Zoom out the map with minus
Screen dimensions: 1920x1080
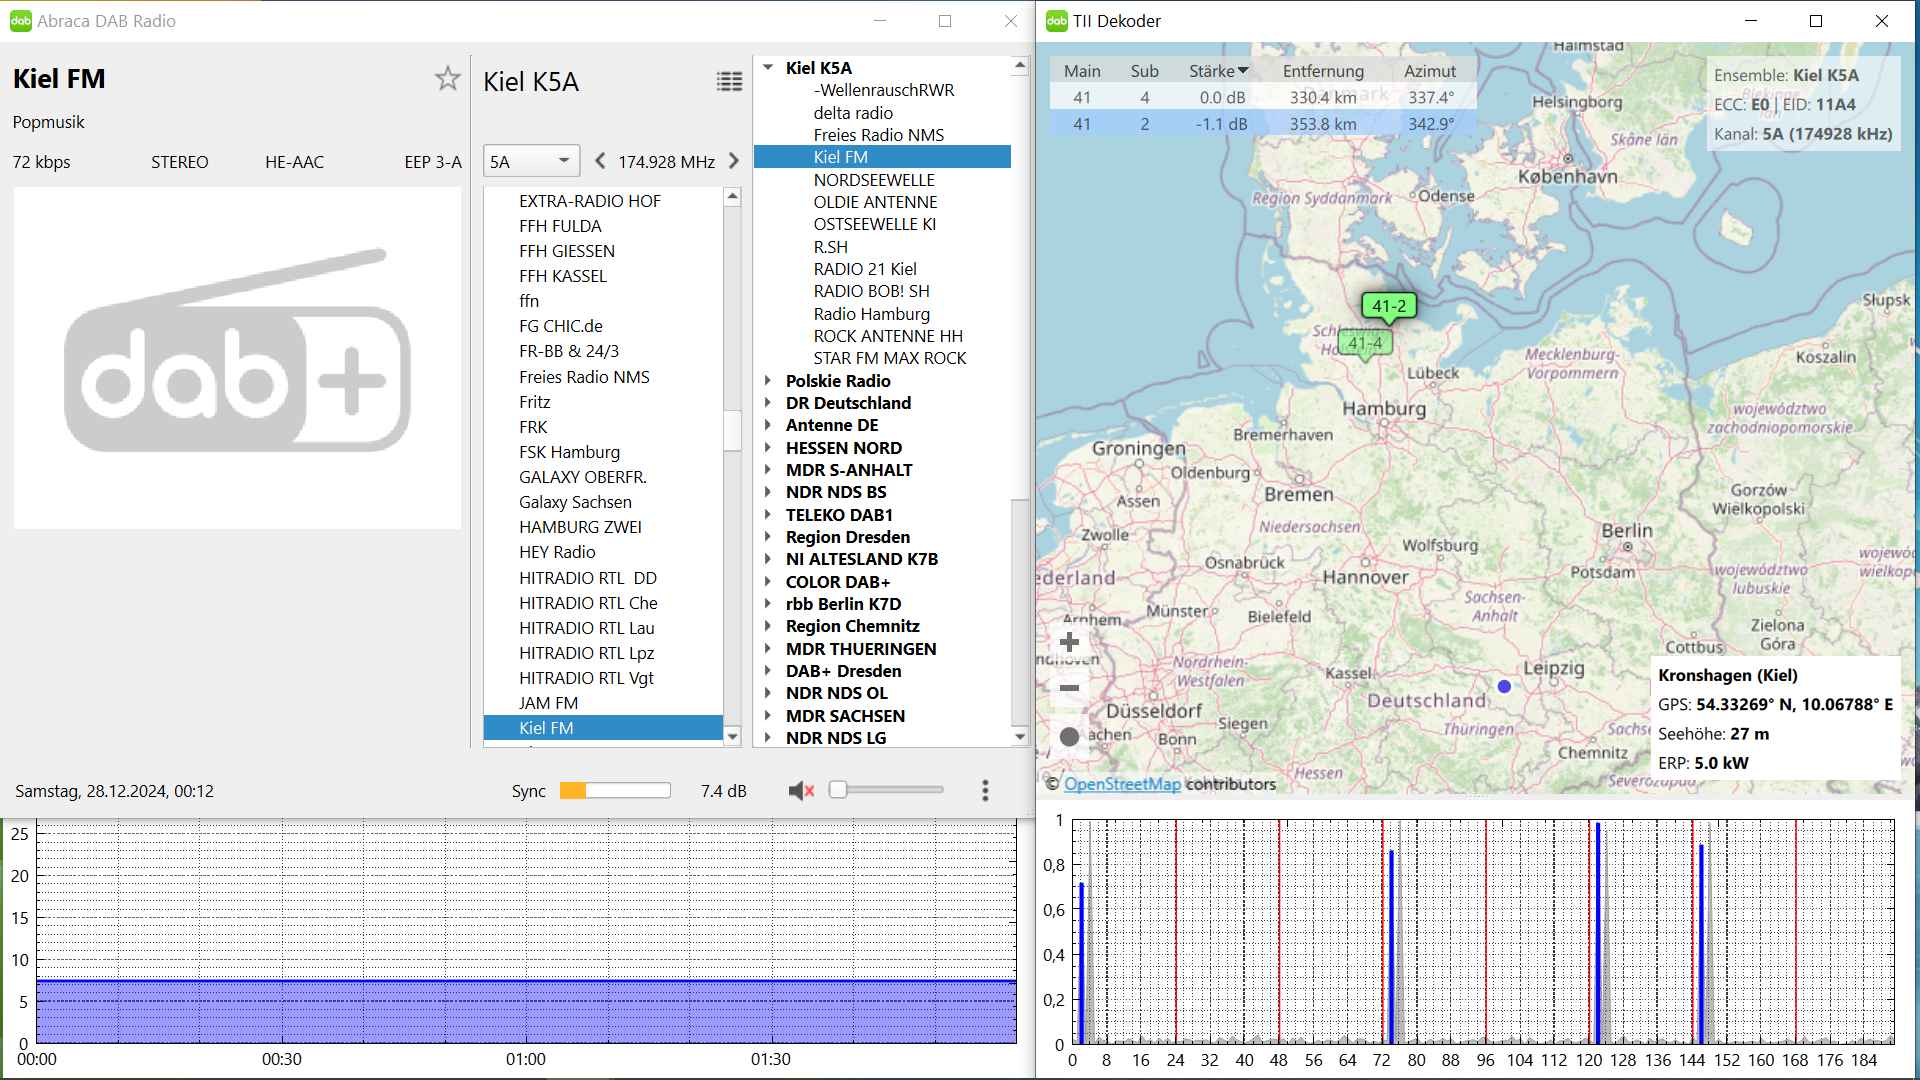1069,688
